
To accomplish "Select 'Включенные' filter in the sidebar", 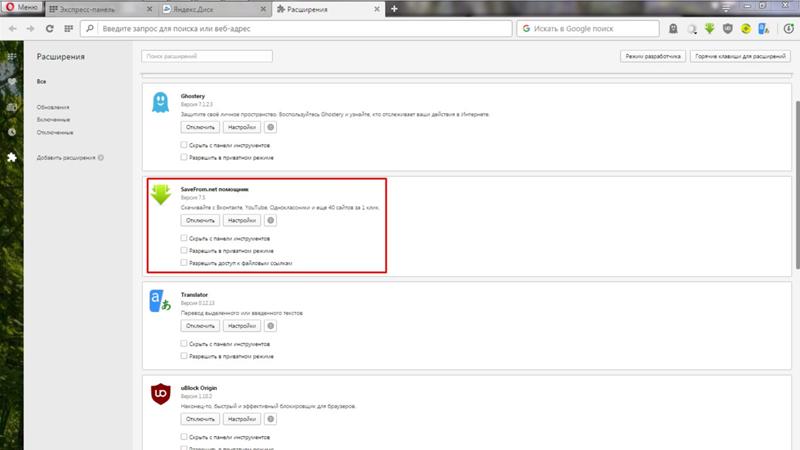I will pos(54,119).
